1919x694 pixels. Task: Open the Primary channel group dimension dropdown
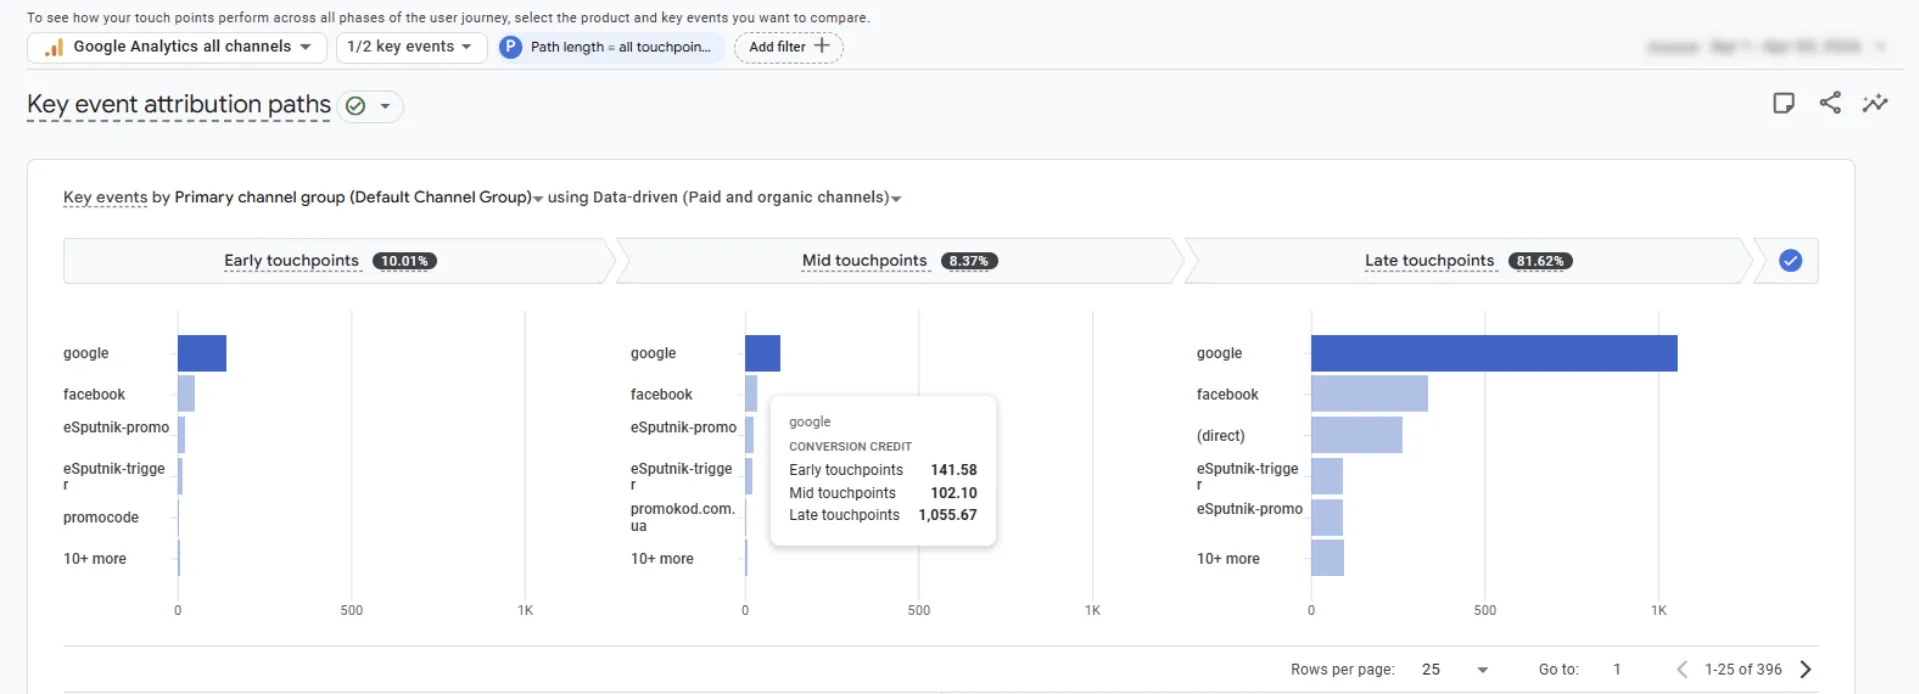click(358, 197)
